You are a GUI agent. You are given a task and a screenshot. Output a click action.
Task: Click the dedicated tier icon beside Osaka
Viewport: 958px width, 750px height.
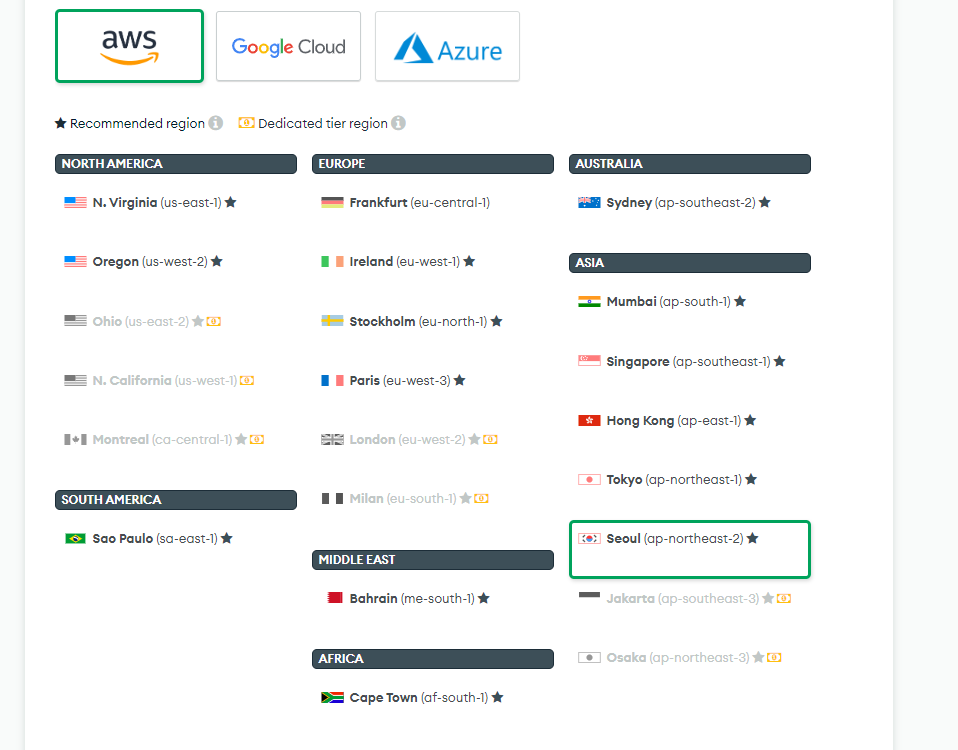click(774, 658)
